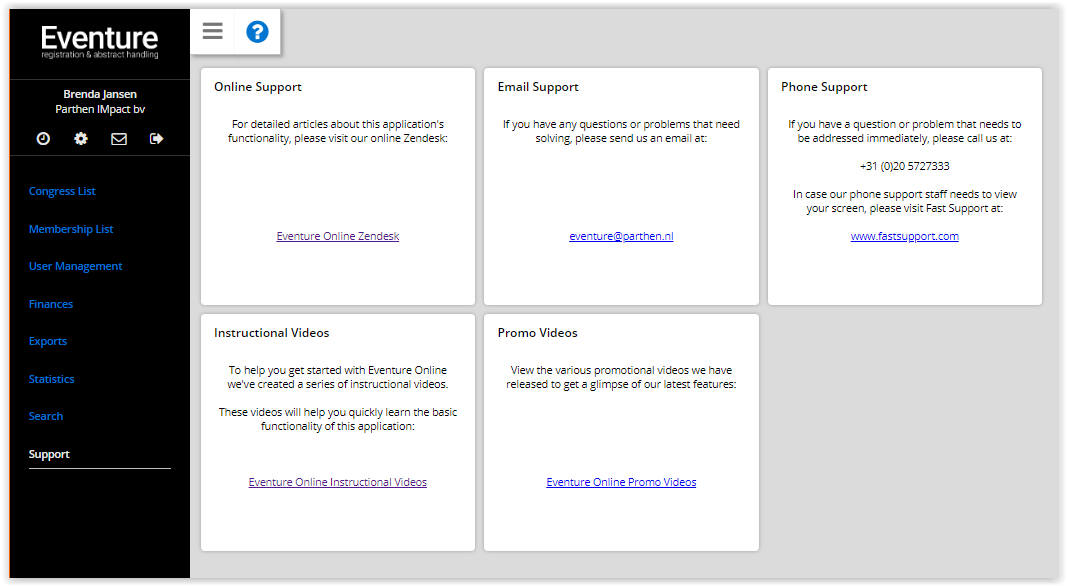Click the Online Support card heading
Screen dimensions: 1067x586
tap(258, 87)
